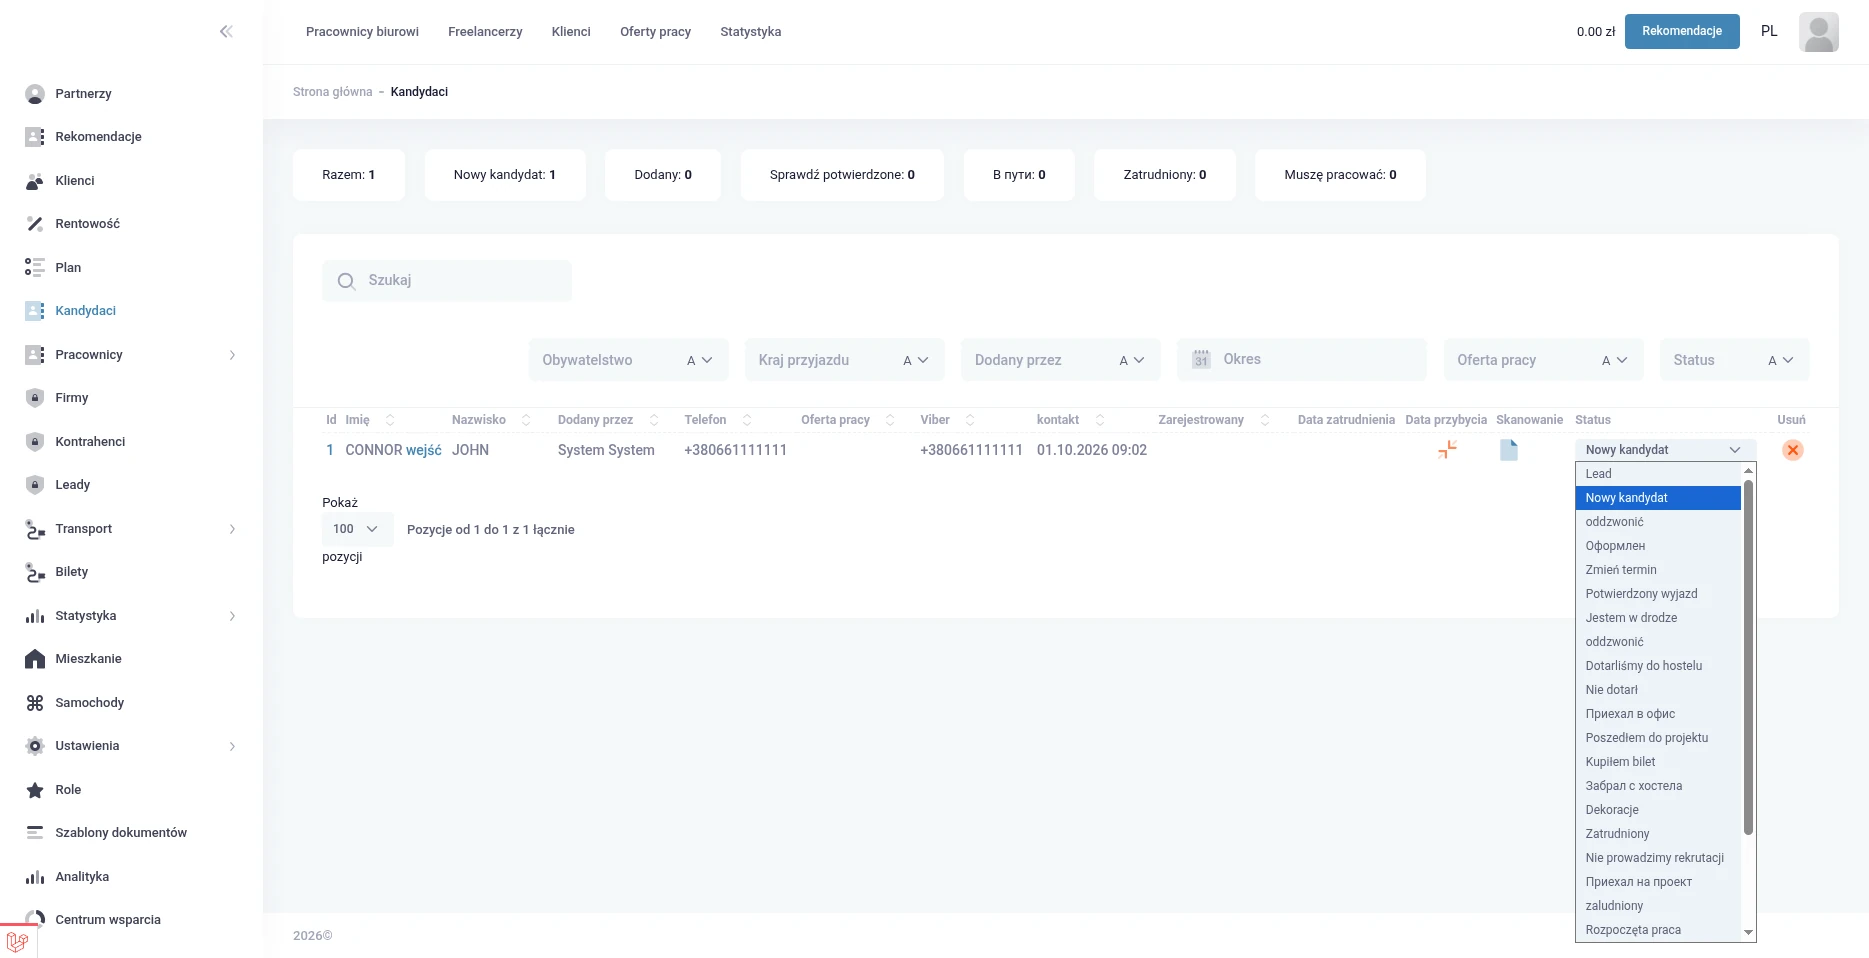This screenshot has height=958, width=1869.
Task: Select Zatrudniony status option
Action: coord(1658,834)
